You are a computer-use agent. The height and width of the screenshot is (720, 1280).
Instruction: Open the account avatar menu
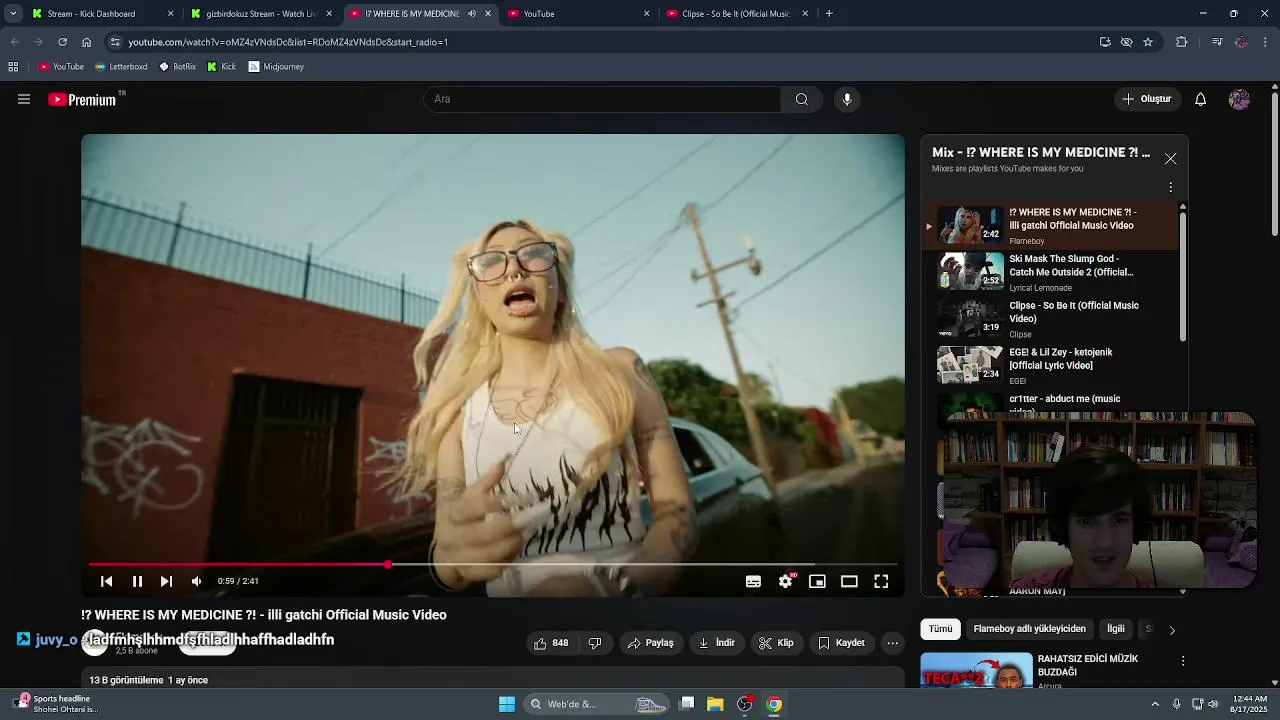coord(1239,99)
